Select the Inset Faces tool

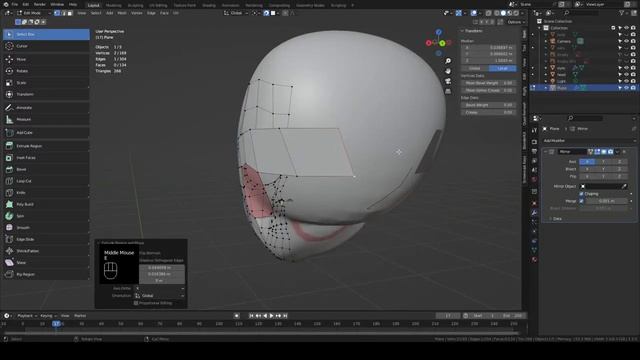[46, 158]
